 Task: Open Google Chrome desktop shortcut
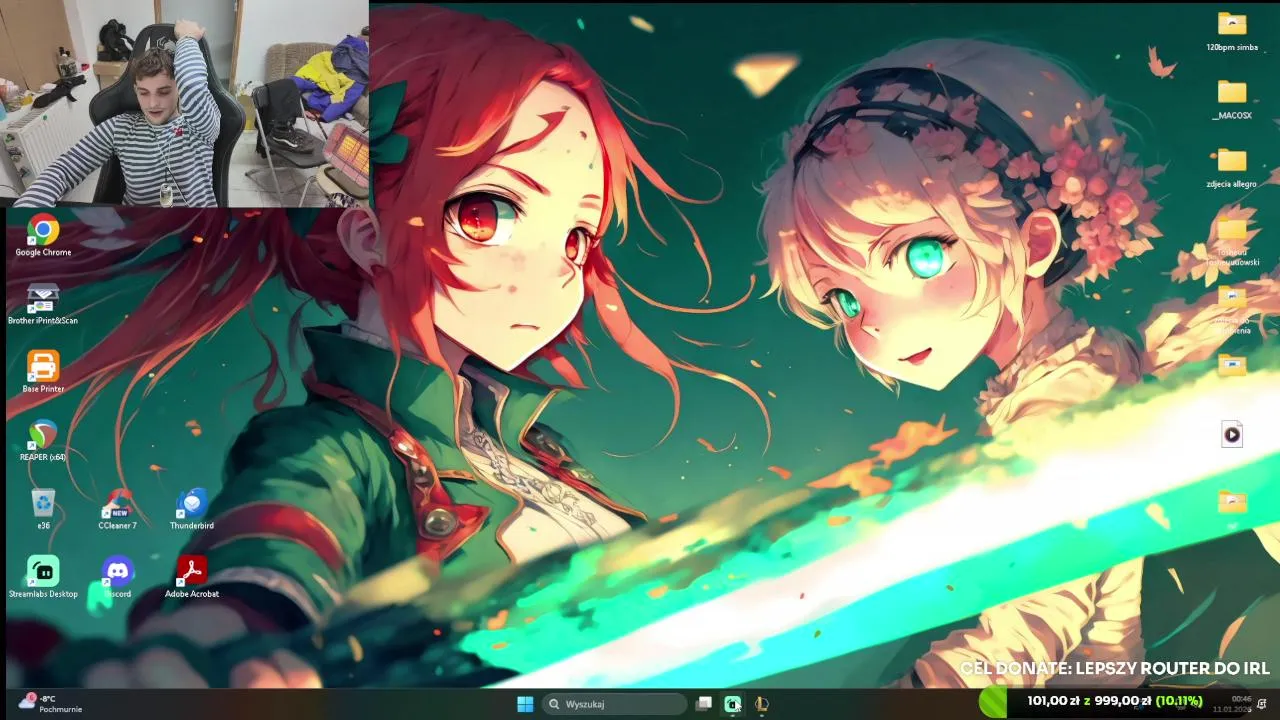click(x=43, y=236)
